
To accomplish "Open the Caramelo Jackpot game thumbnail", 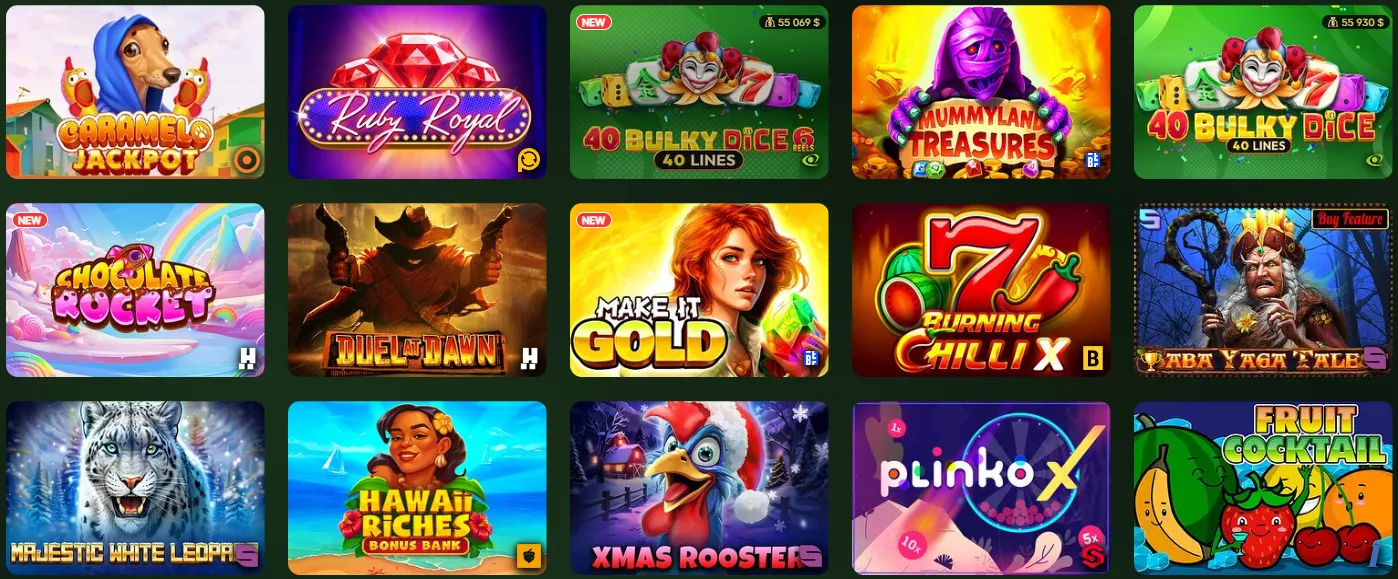I will point(135,92).
